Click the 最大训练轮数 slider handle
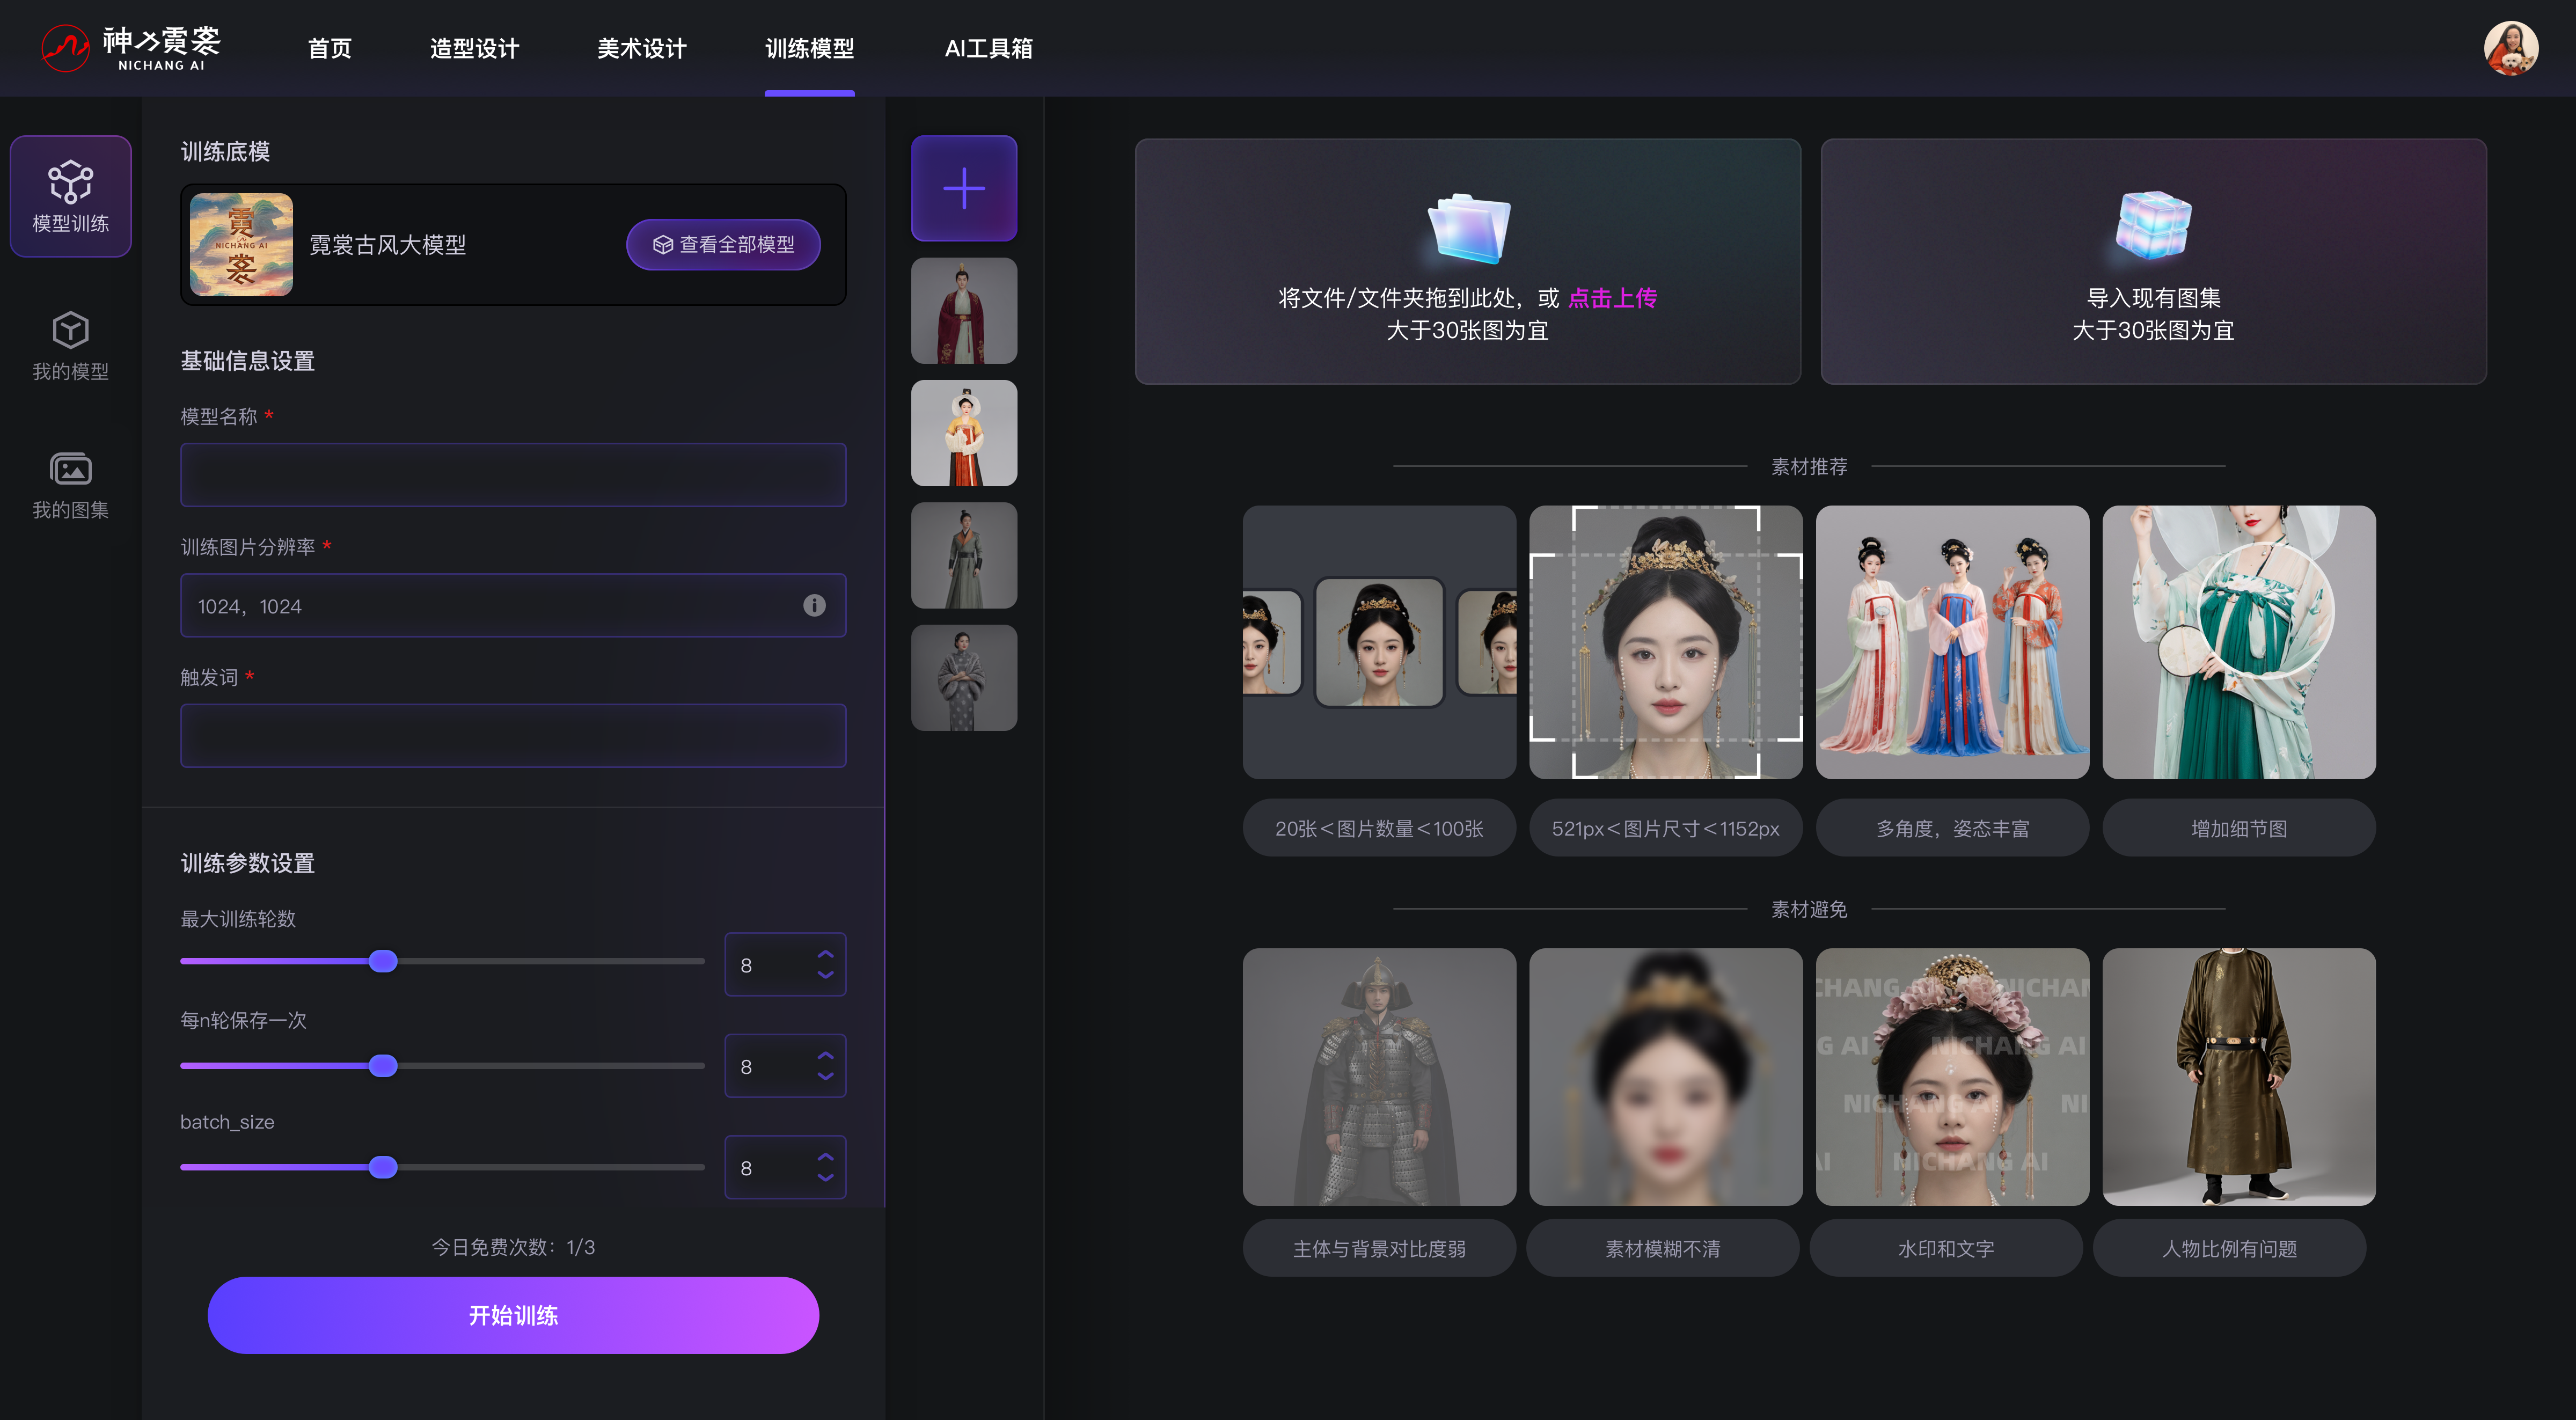Image resolution: width=2576 pixels, height=1420 pixels. coord(383,962)
